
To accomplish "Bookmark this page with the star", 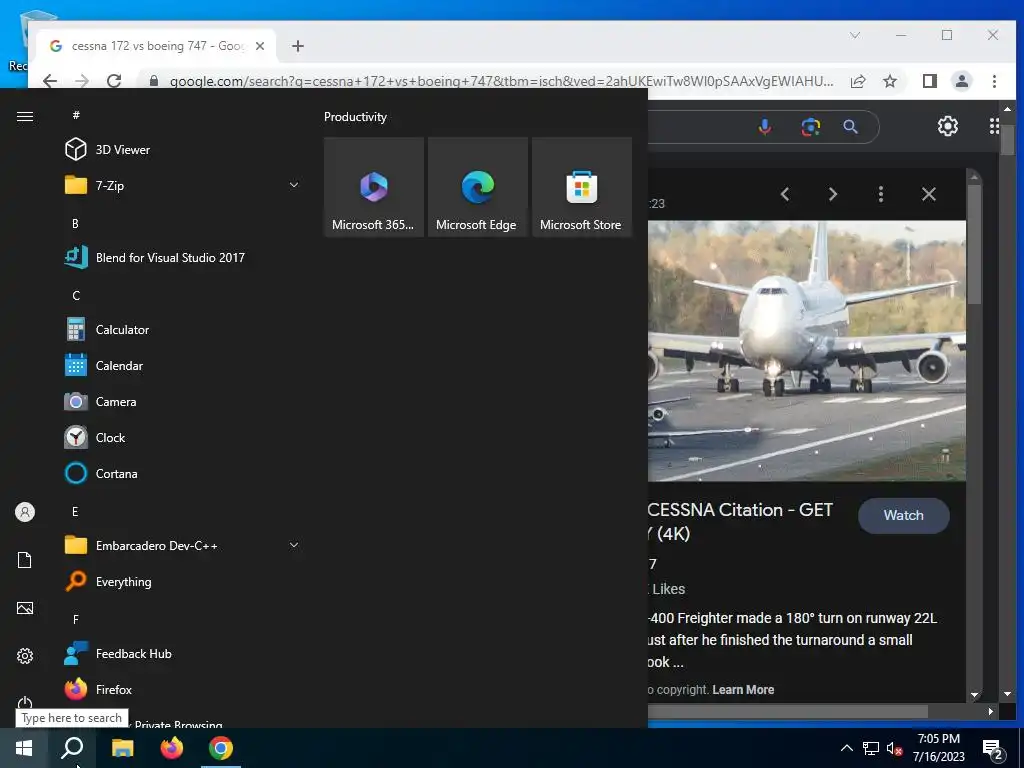I will pos(889,81).
